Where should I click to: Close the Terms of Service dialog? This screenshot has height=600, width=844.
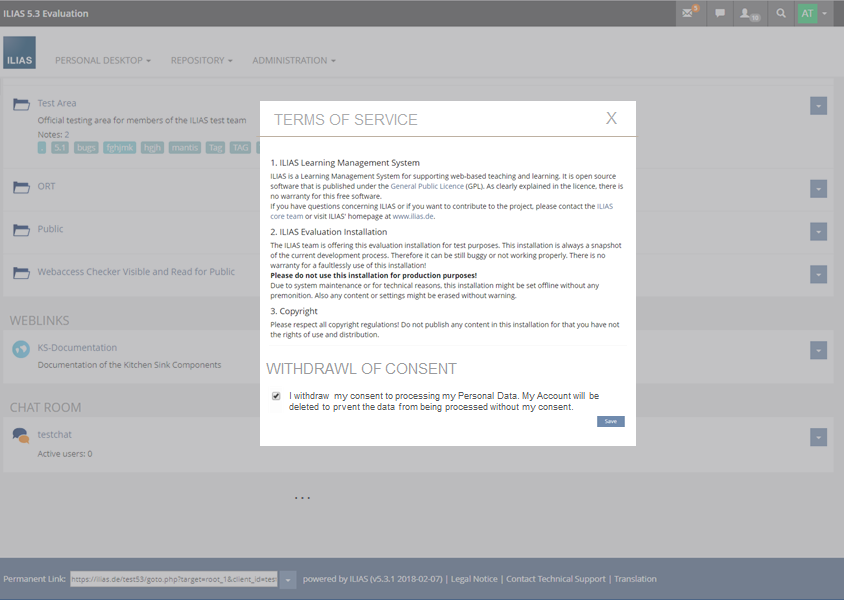coord(611,118)
